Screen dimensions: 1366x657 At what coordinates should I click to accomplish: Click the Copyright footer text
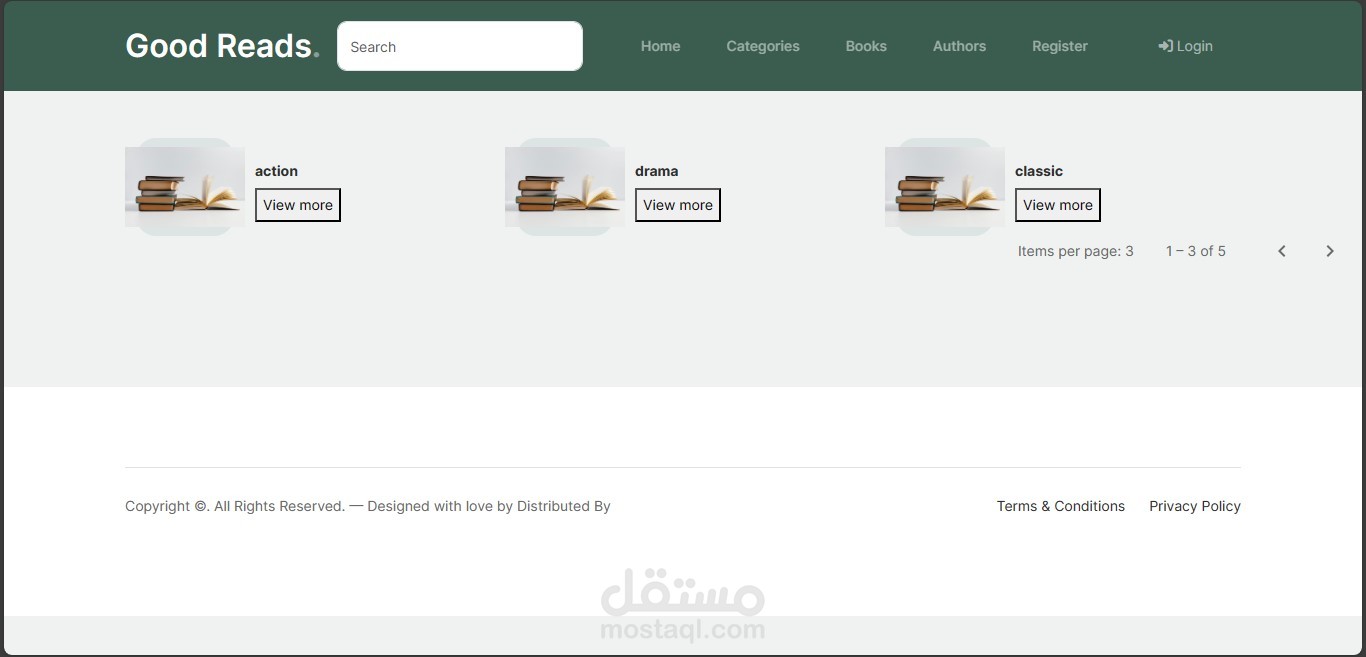point(368,506)
